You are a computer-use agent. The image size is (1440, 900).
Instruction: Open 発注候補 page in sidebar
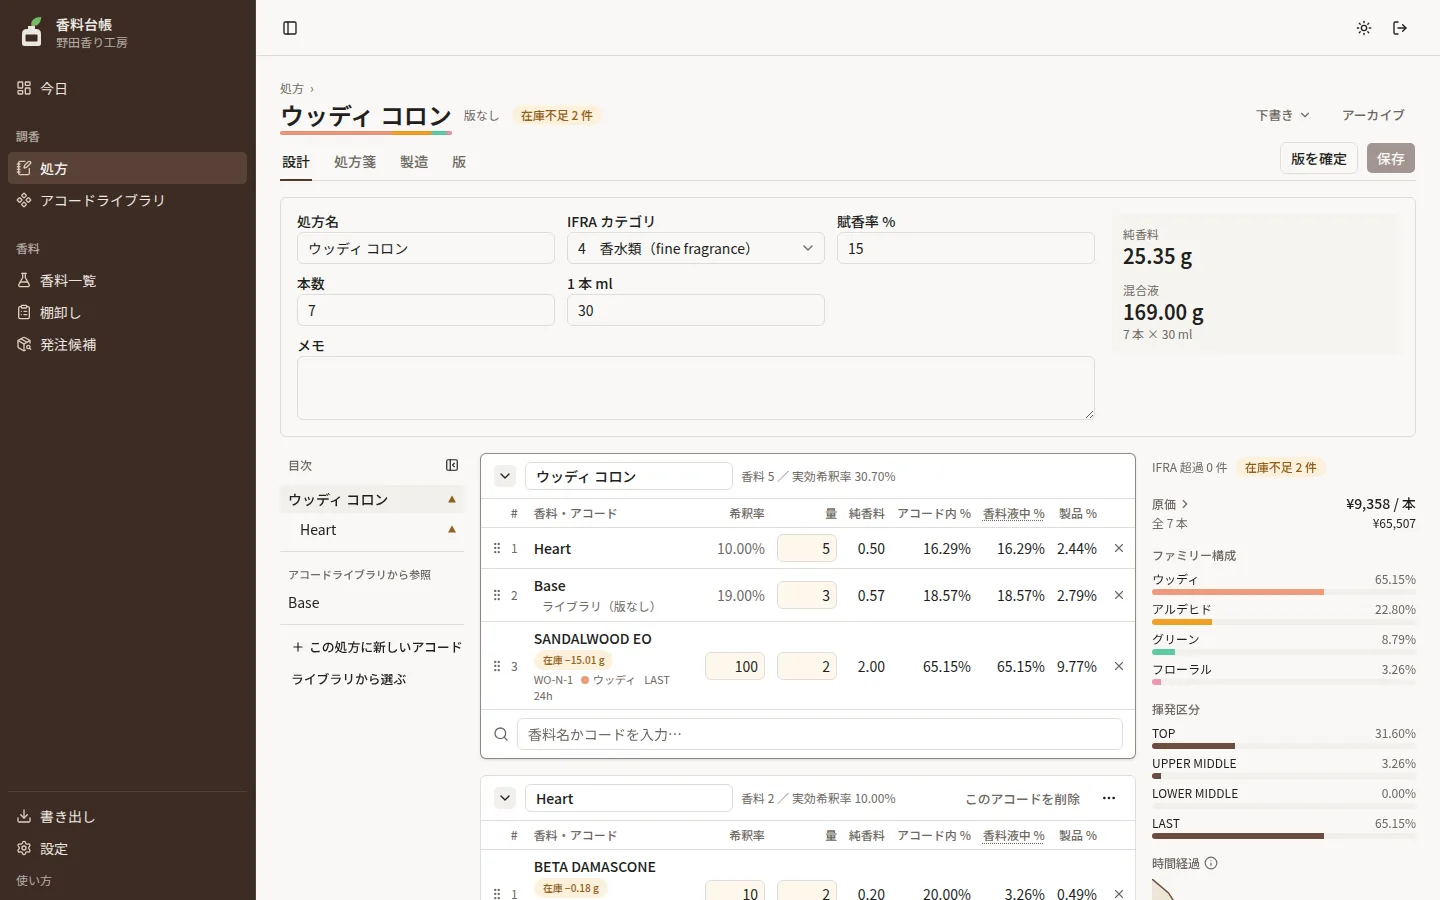coord(127,344)
